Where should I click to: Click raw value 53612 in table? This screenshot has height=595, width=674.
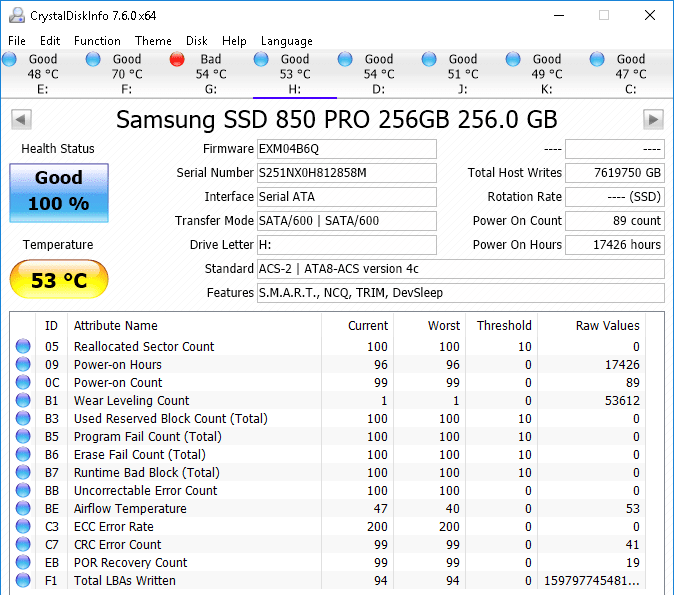pos(622,400)
